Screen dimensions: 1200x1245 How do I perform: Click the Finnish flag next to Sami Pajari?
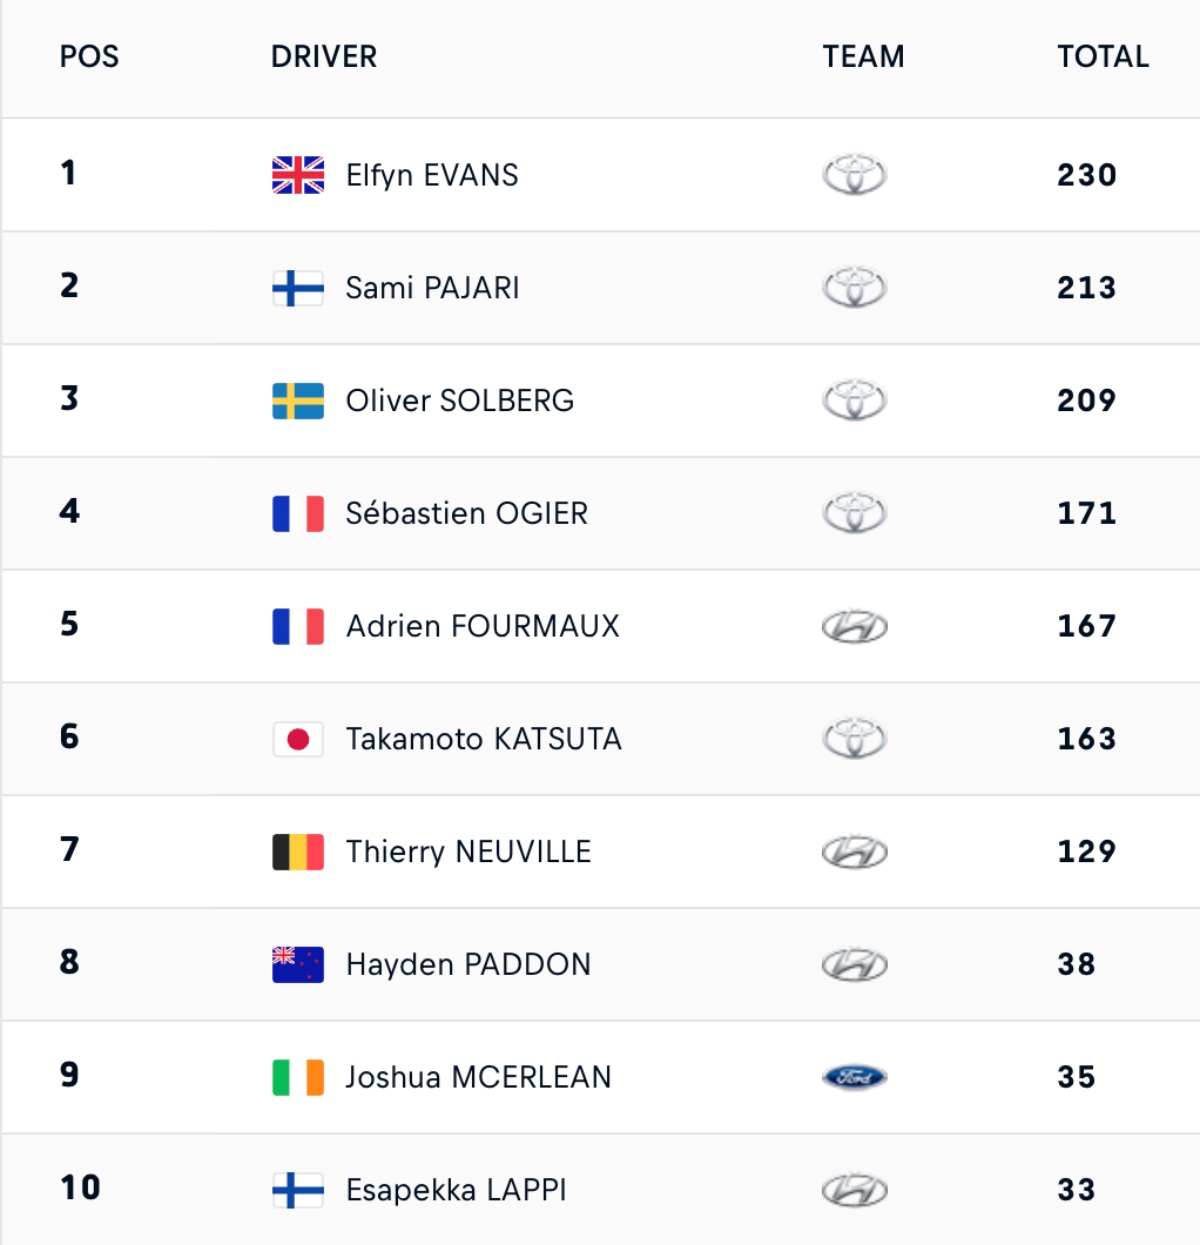(298, 288)
